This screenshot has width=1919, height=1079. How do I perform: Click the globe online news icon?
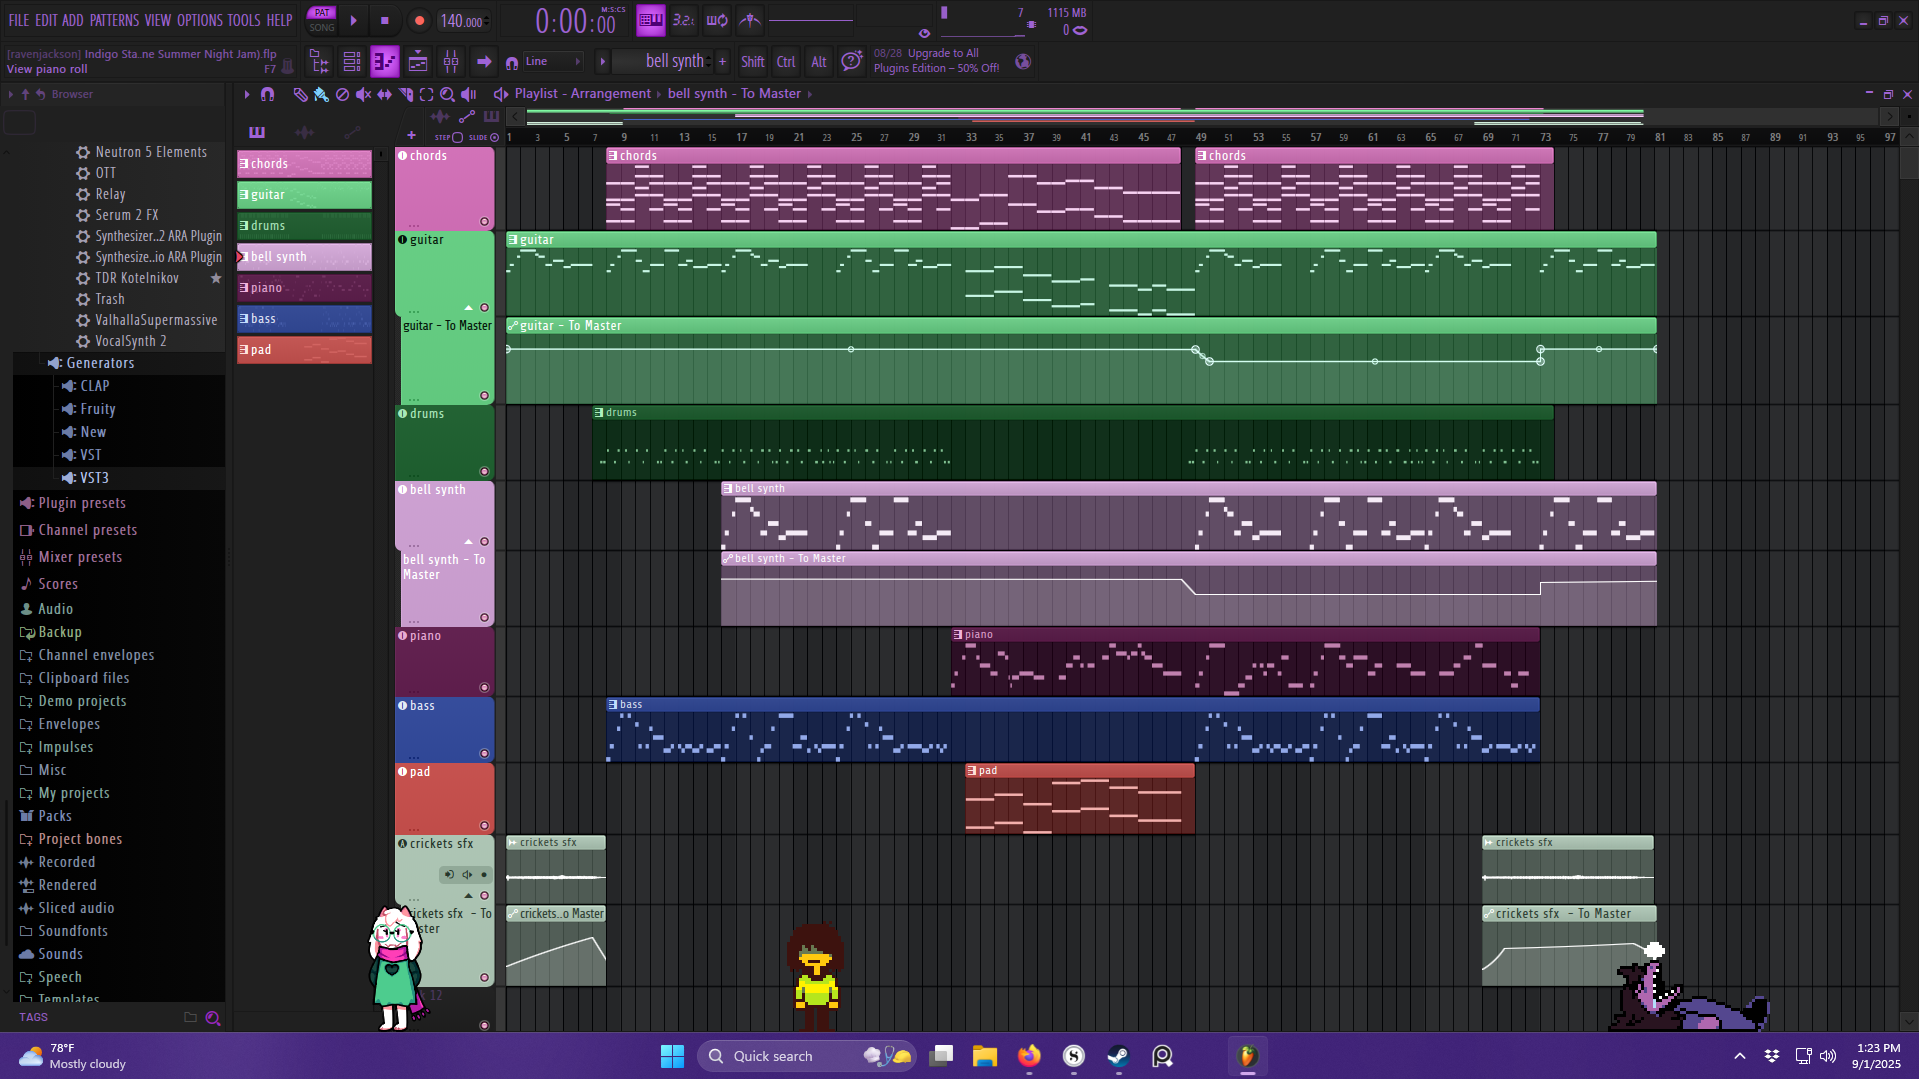click(x=1023, y=62)
